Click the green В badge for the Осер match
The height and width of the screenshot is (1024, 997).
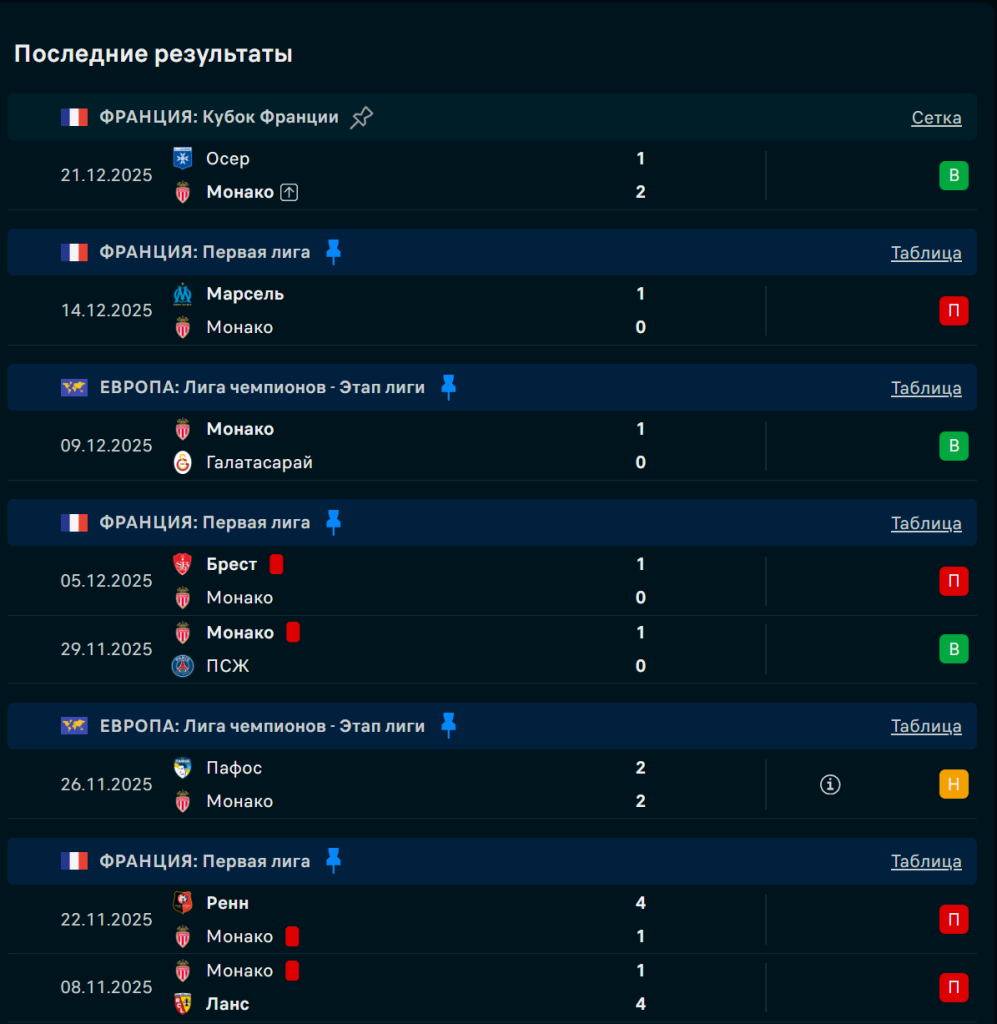click(953, 176)
